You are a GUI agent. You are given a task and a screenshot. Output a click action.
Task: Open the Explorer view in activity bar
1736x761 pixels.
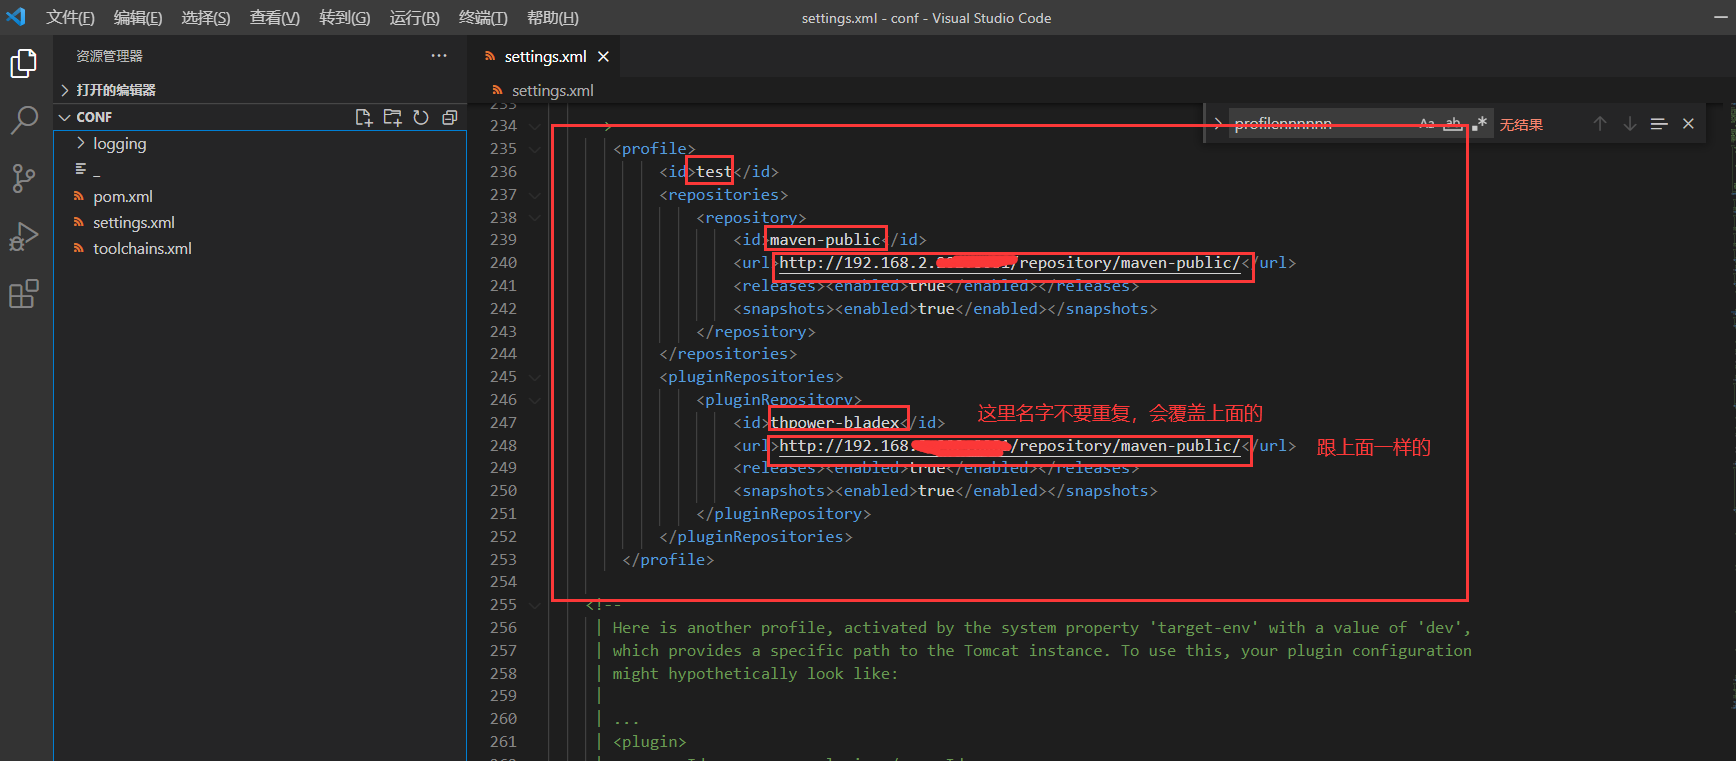pyautogui.click(x=24, y=64)
